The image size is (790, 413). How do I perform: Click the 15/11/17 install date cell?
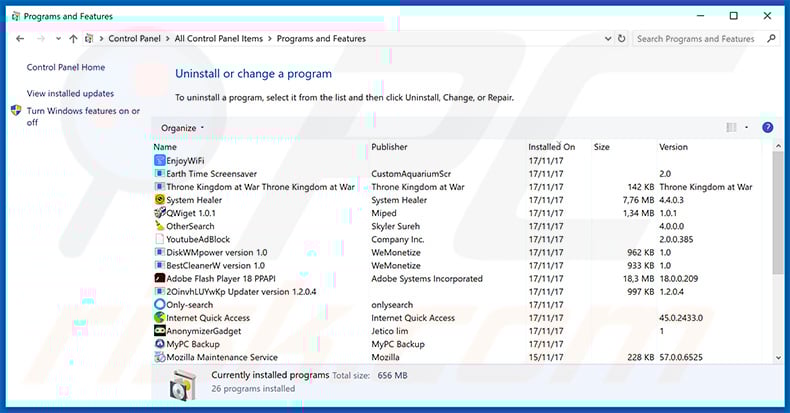click(546, 357)
